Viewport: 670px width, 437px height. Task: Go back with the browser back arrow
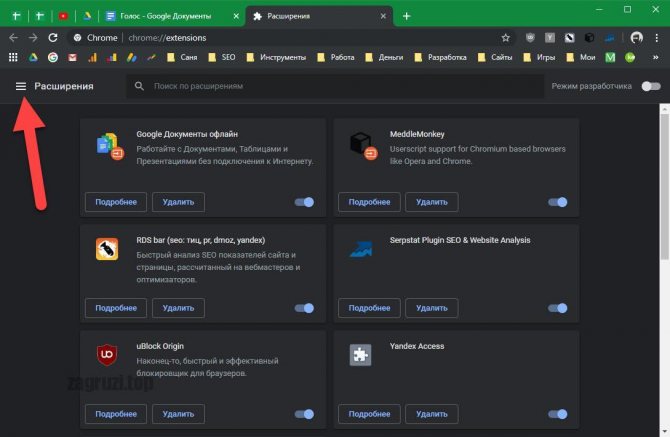click(x=13, y=38)
